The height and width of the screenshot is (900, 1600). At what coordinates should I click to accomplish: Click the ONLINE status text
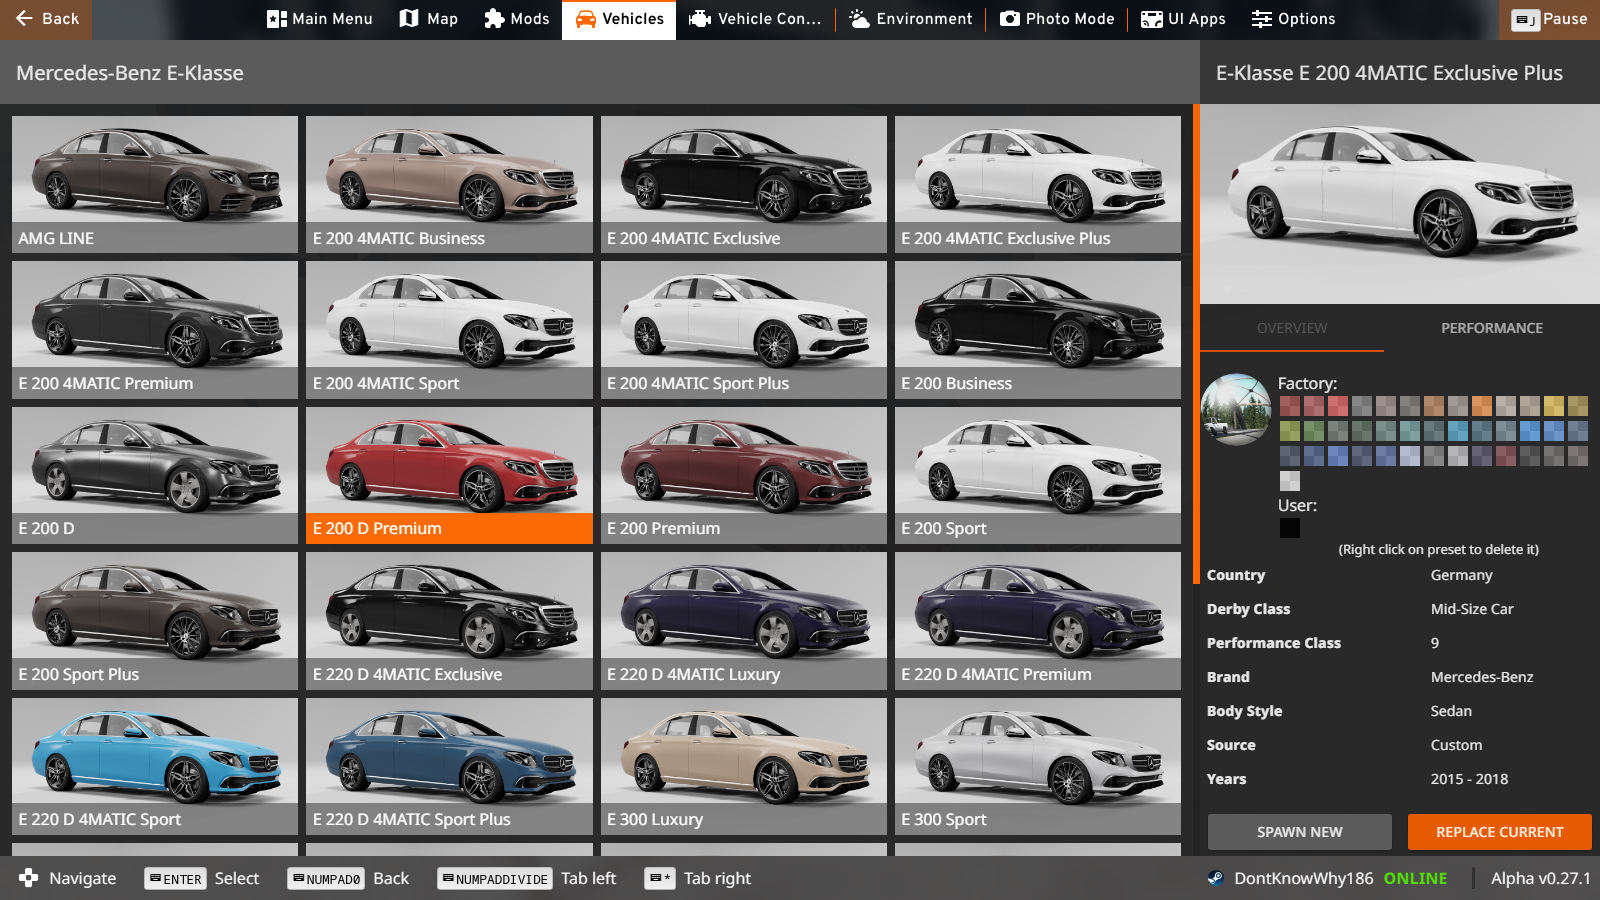(1415, 878)
